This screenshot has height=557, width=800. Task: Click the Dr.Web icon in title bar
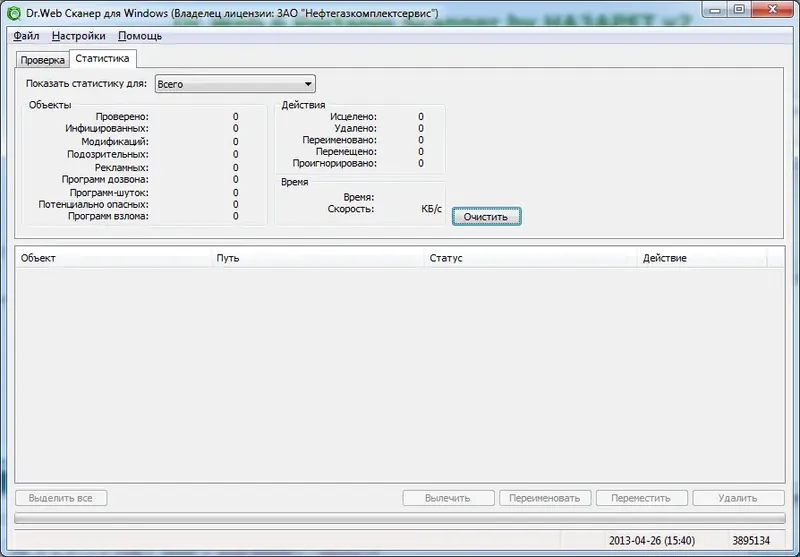coord(14,13)
